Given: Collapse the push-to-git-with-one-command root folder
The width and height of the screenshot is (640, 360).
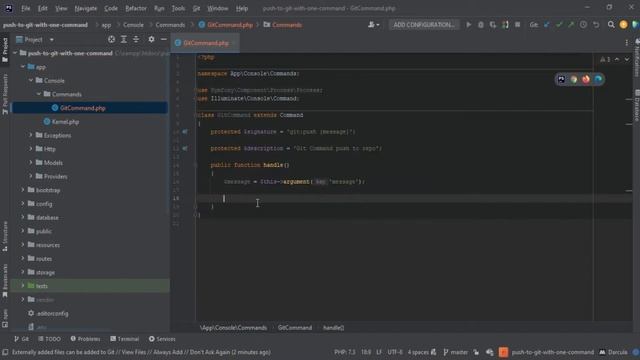Looking at the screenshot, I should point(15,53).
